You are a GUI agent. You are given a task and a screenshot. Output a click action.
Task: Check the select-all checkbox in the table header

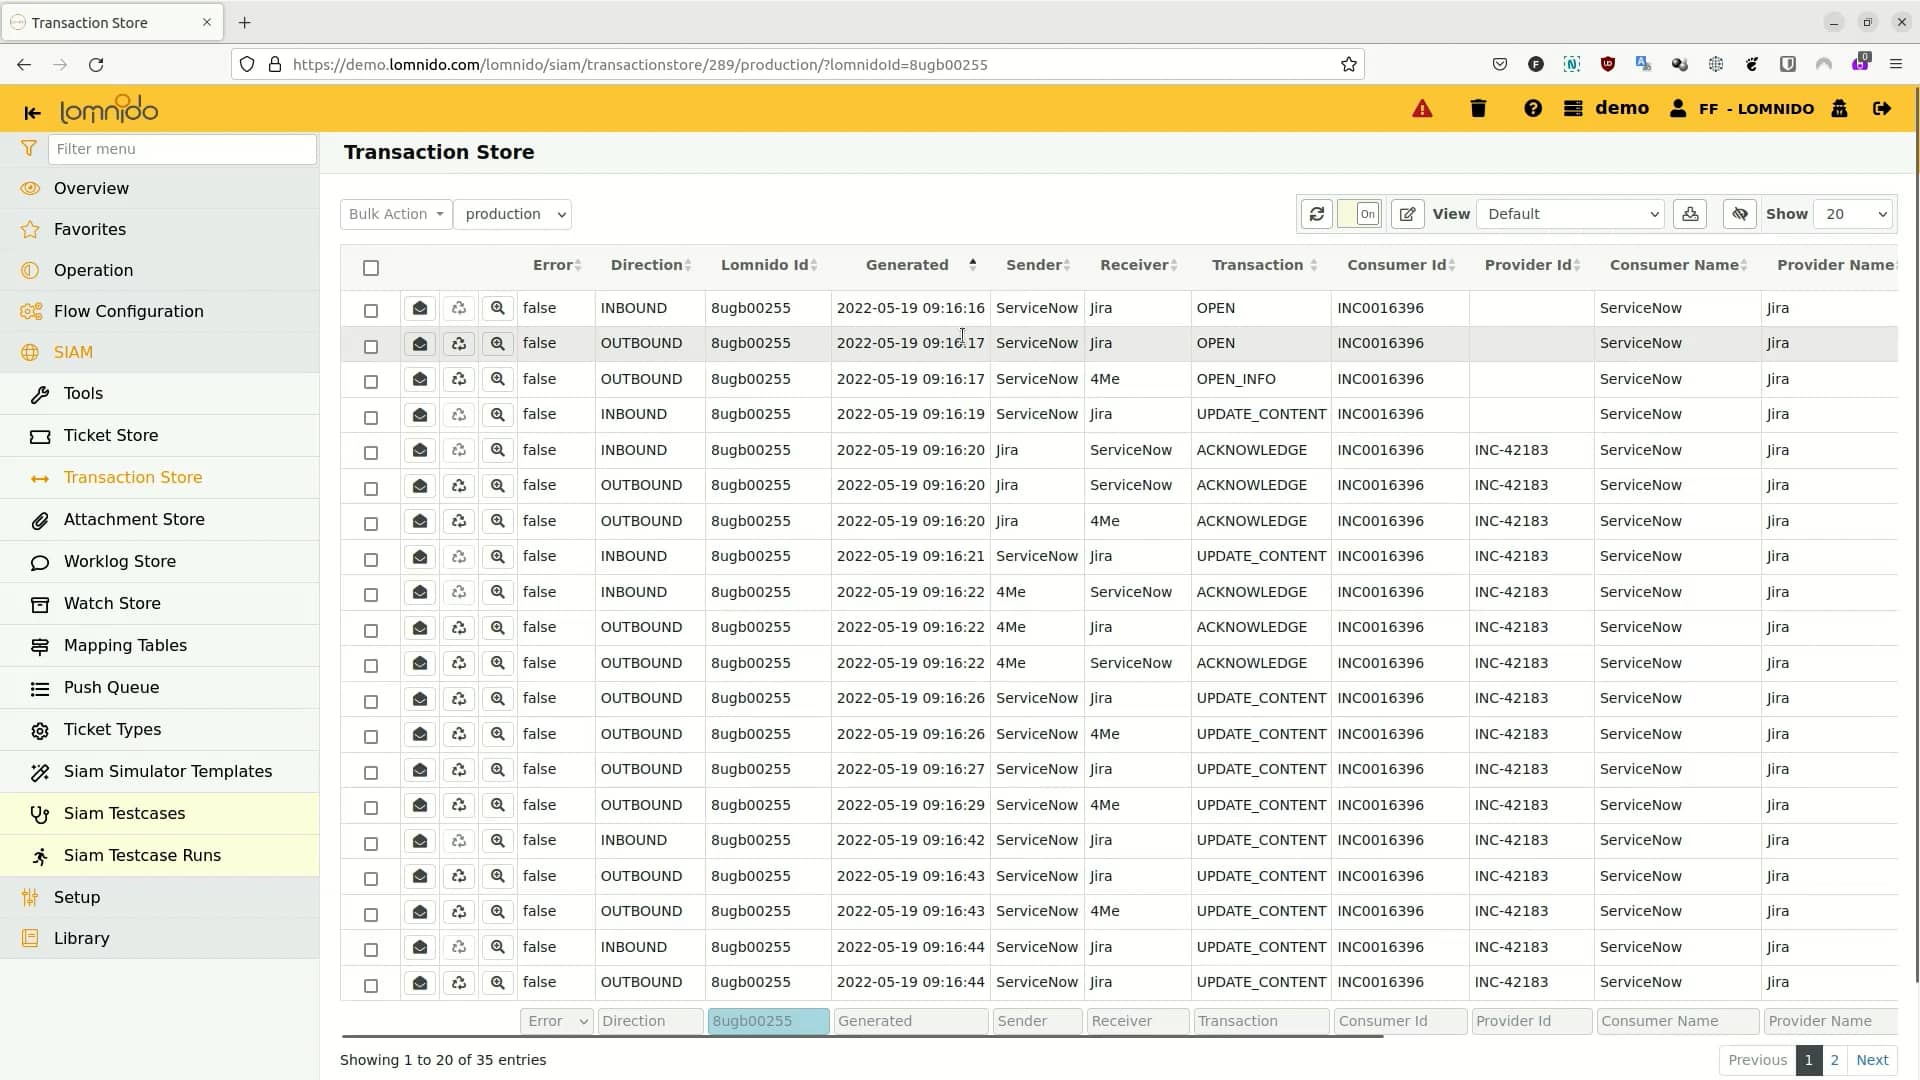(x=371, y=268)
